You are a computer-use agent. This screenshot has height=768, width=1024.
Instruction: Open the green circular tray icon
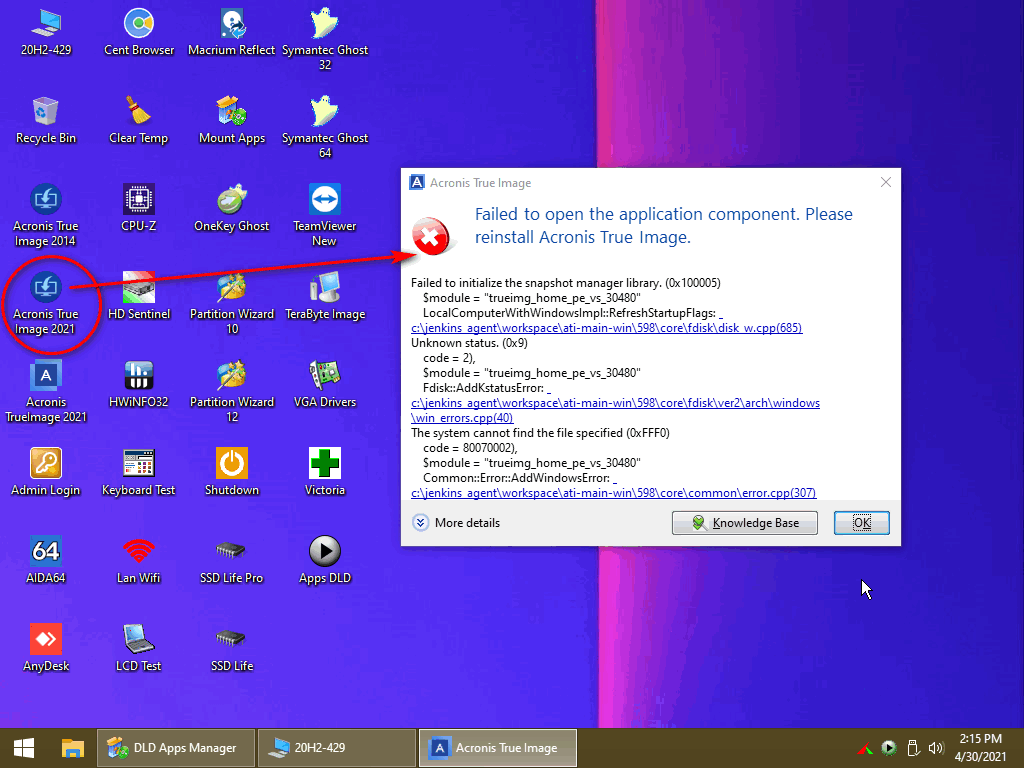tap(889, 748)
